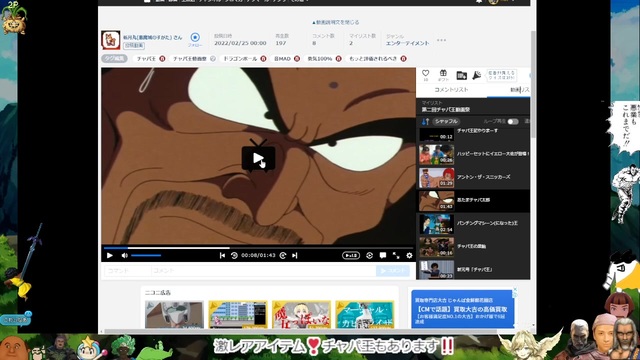Follow the uploader with the フォロー button

tap(195, 40)
